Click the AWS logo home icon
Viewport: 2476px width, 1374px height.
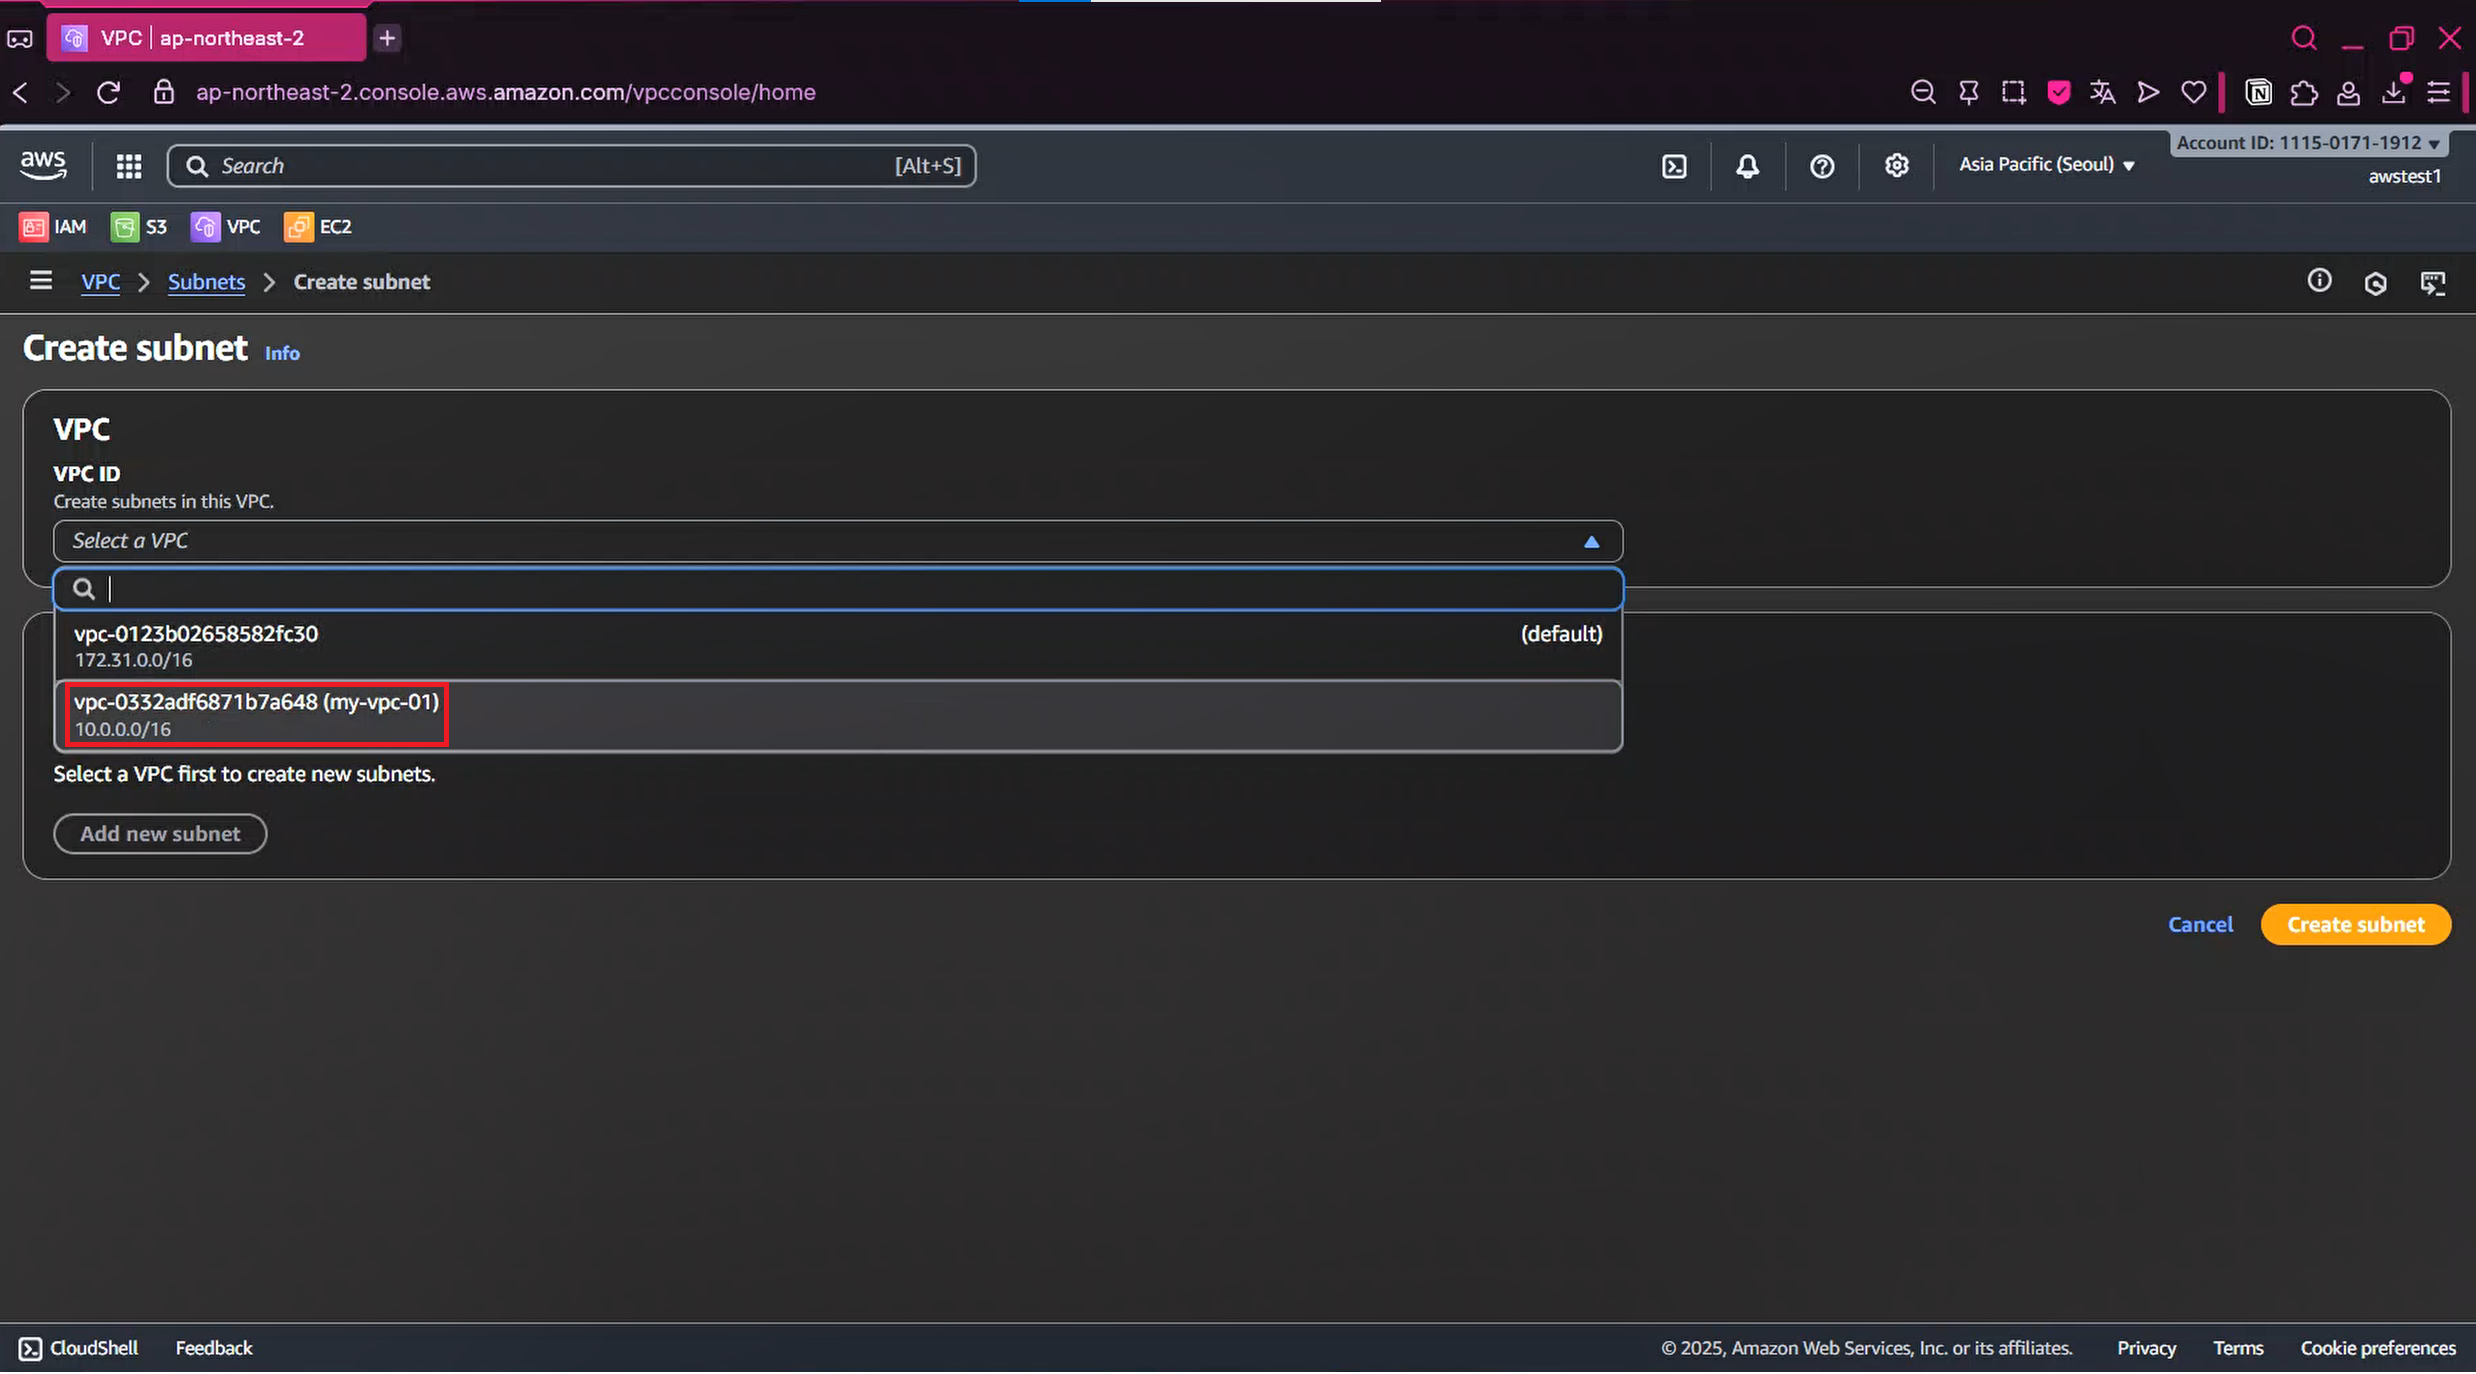(43, 165)
